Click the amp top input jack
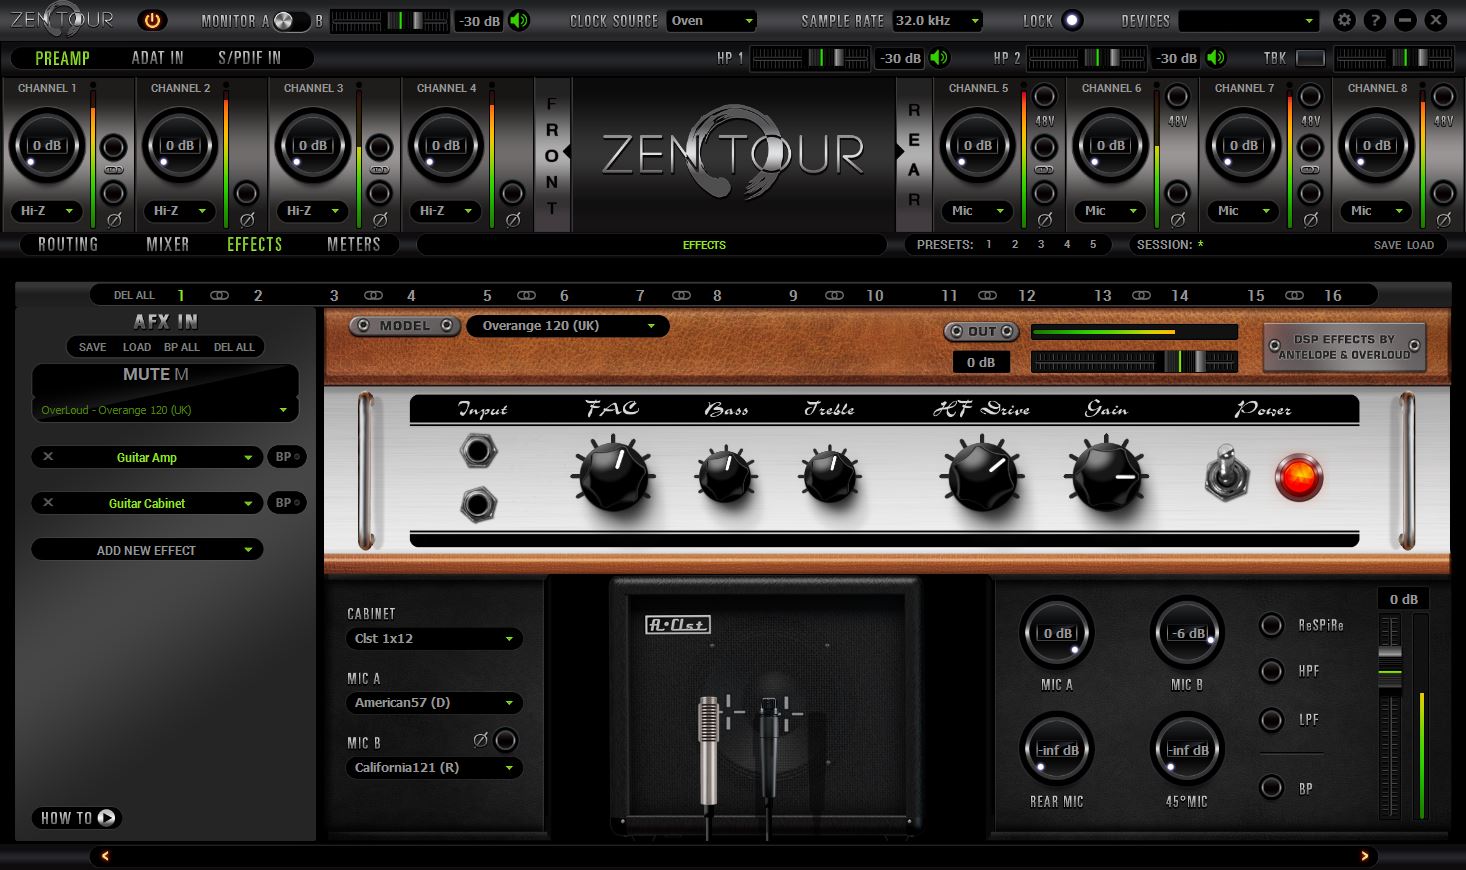1466x870 pixels. (x=478, y=451)
